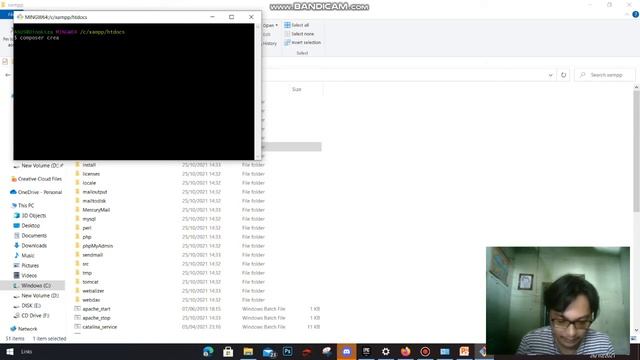This screenshot has height=360, width=640.
Task: Open Music in navigation pane
Action: pyautogui.click(x=24, y=256)
